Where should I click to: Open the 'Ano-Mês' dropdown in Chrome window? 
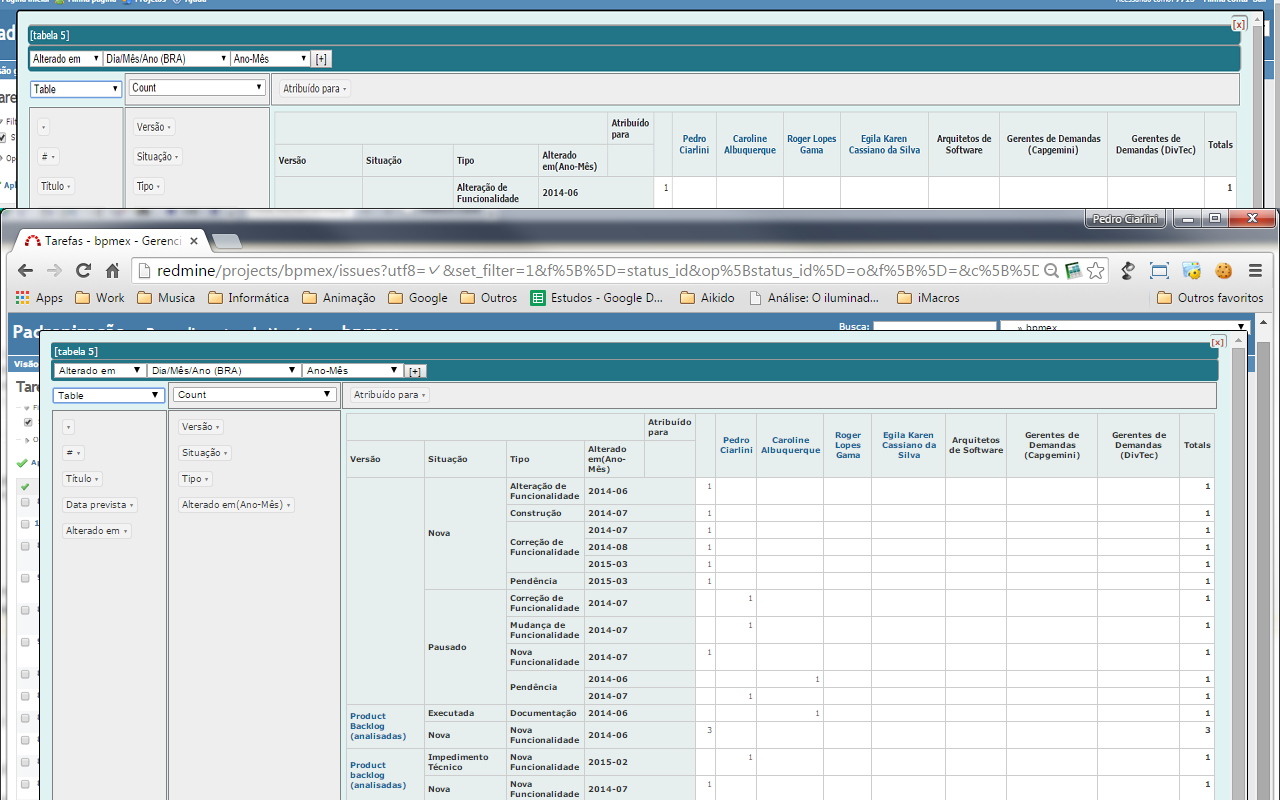pos(353,370)
